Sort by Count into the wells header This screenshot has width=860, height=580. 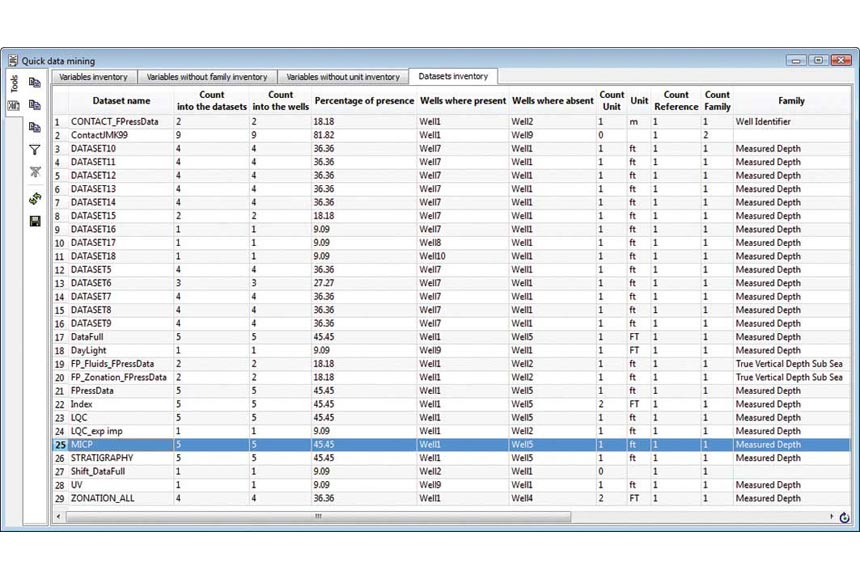click(280, 100)
